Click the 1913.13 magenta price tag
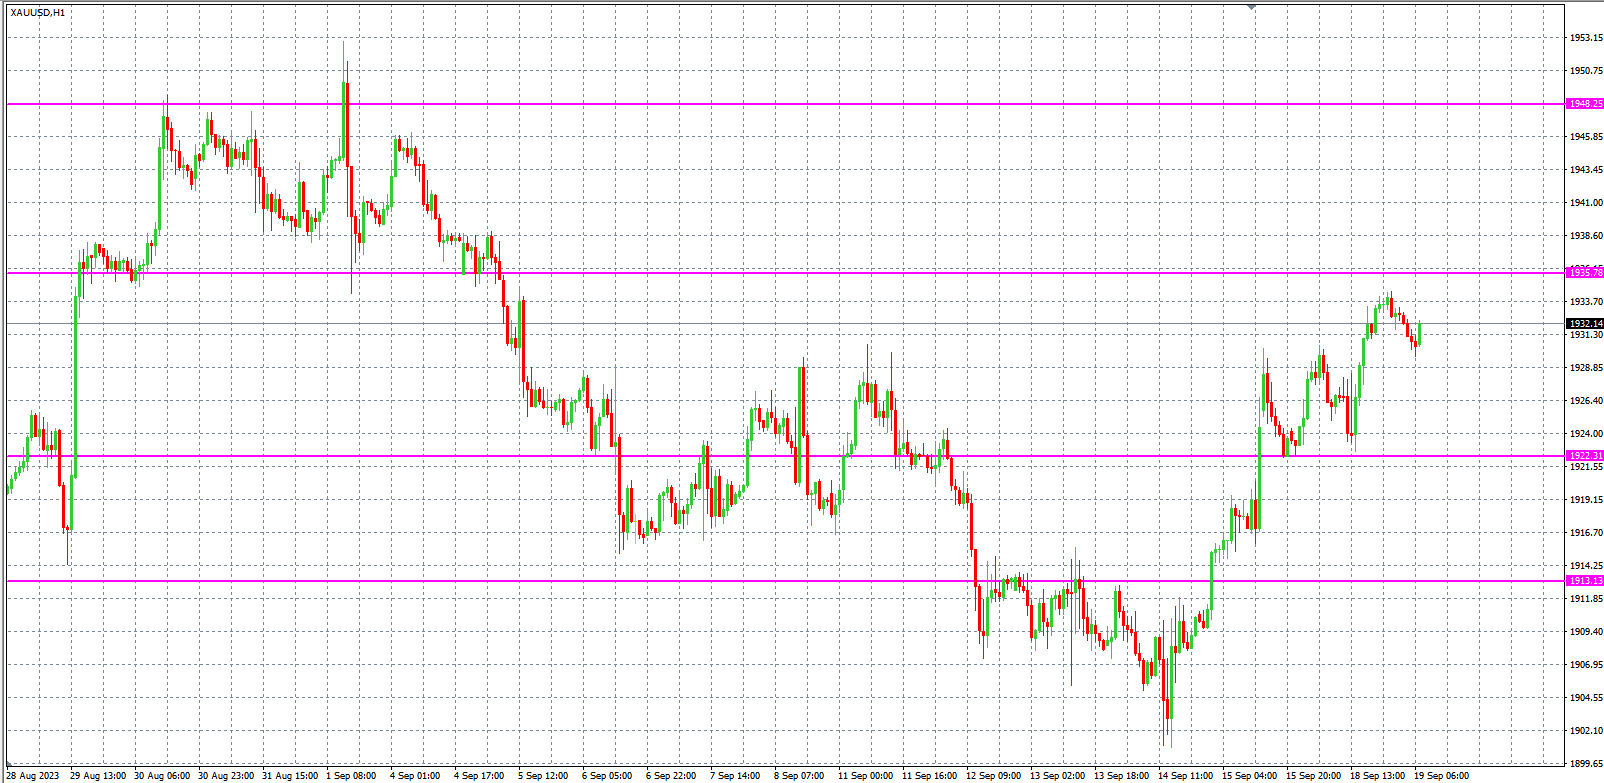This screenshot has height=783, width=1604. [x=1585, y=580]
